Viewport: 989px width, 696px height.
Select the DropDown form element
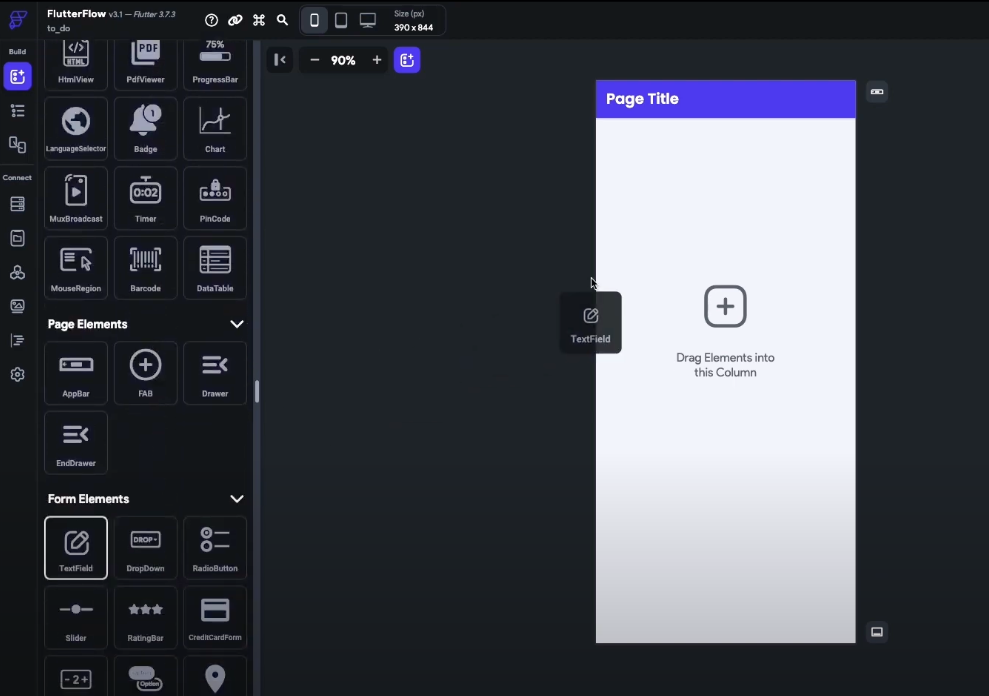coord(145,548)
